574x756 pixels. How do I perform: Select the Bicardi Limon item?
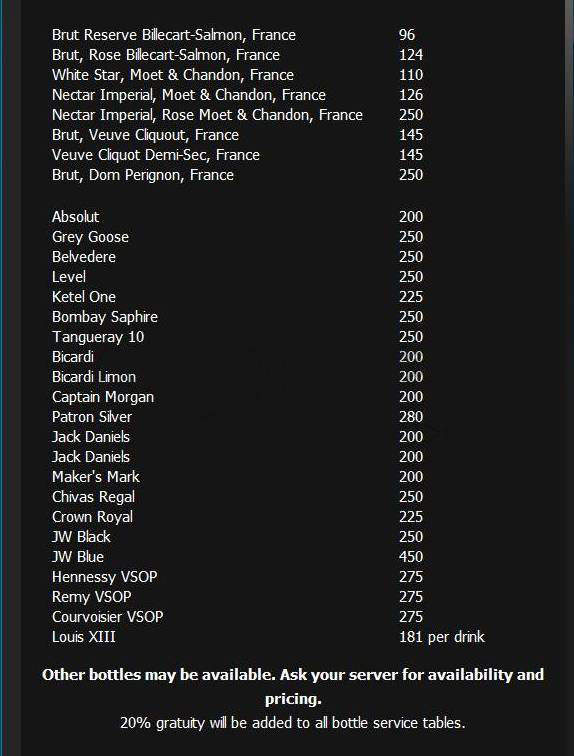[x=93, y=377]
